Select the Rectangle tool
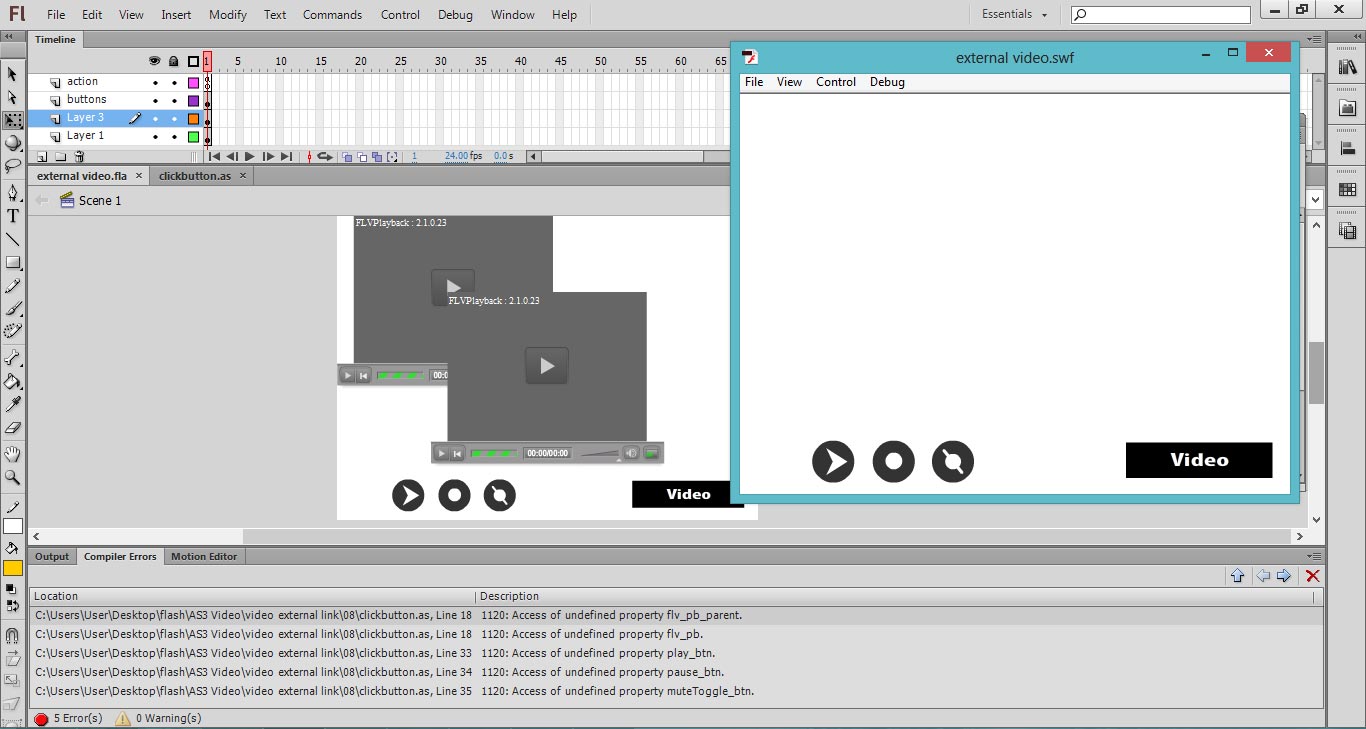This screenshot has height=729, width=1366. (13, 262)
